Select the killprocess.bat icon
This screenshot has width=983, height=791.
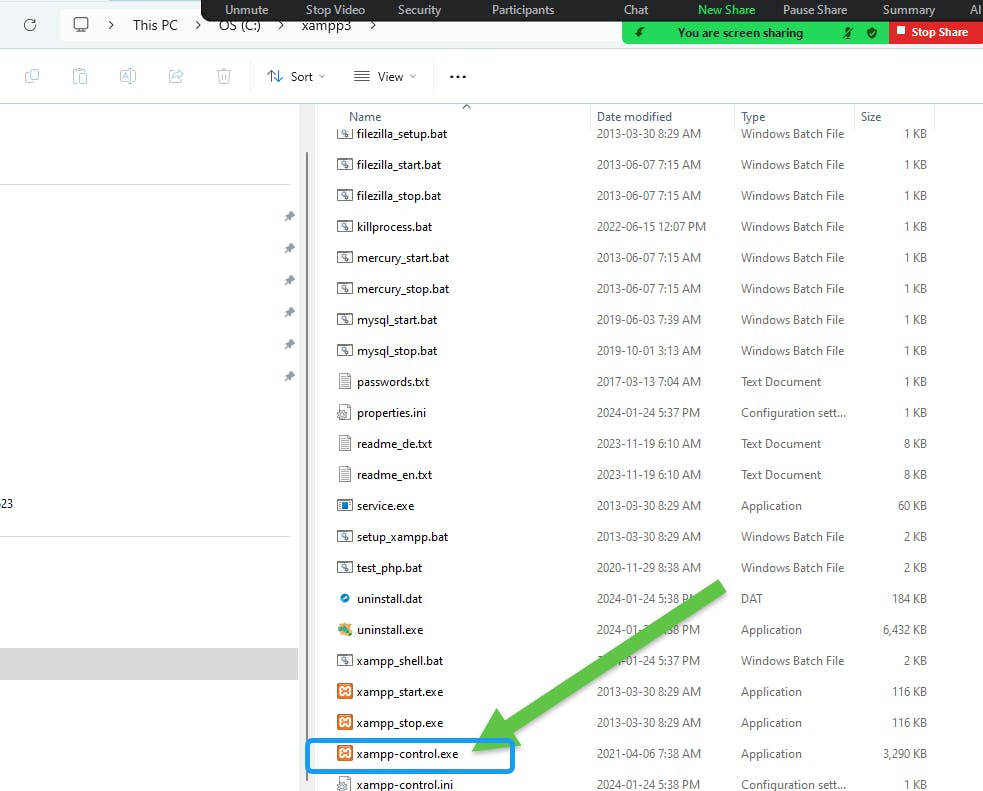tap(345, 226)
